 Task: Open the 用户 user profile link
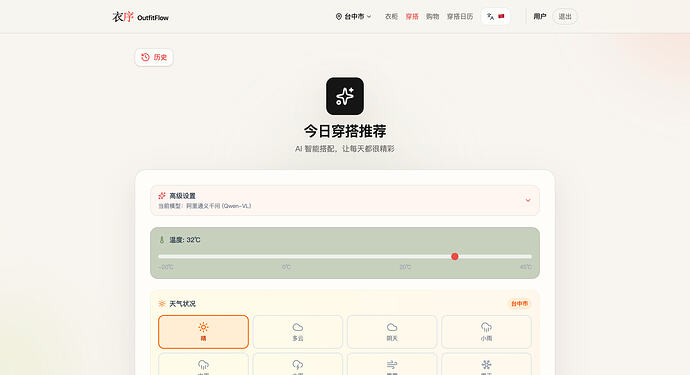(540, 17)
